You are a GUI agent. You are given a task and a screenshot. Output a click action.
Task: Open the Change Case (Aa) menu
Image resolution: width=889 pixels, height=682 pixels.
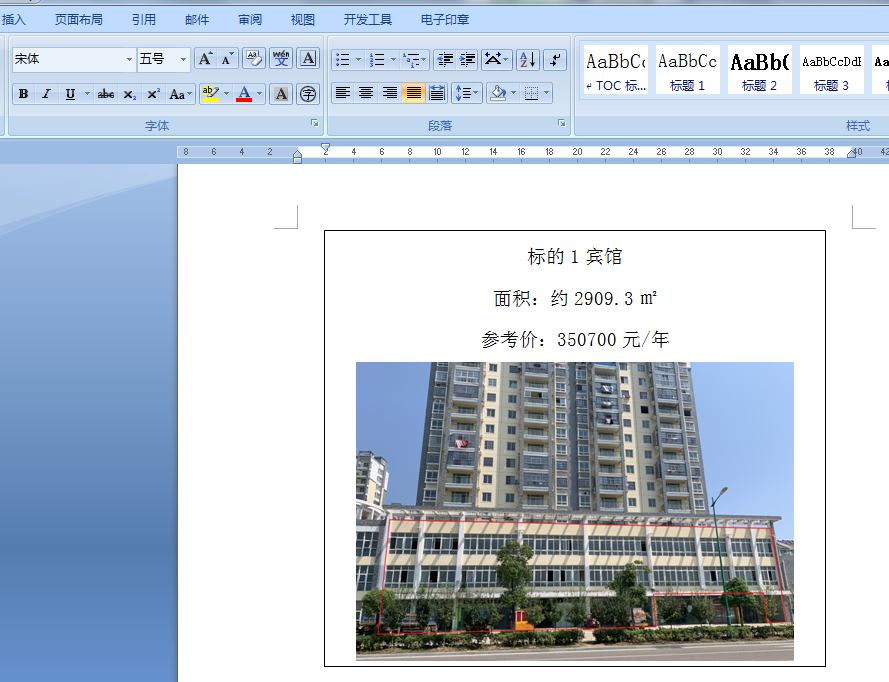(x=180, y=94)
